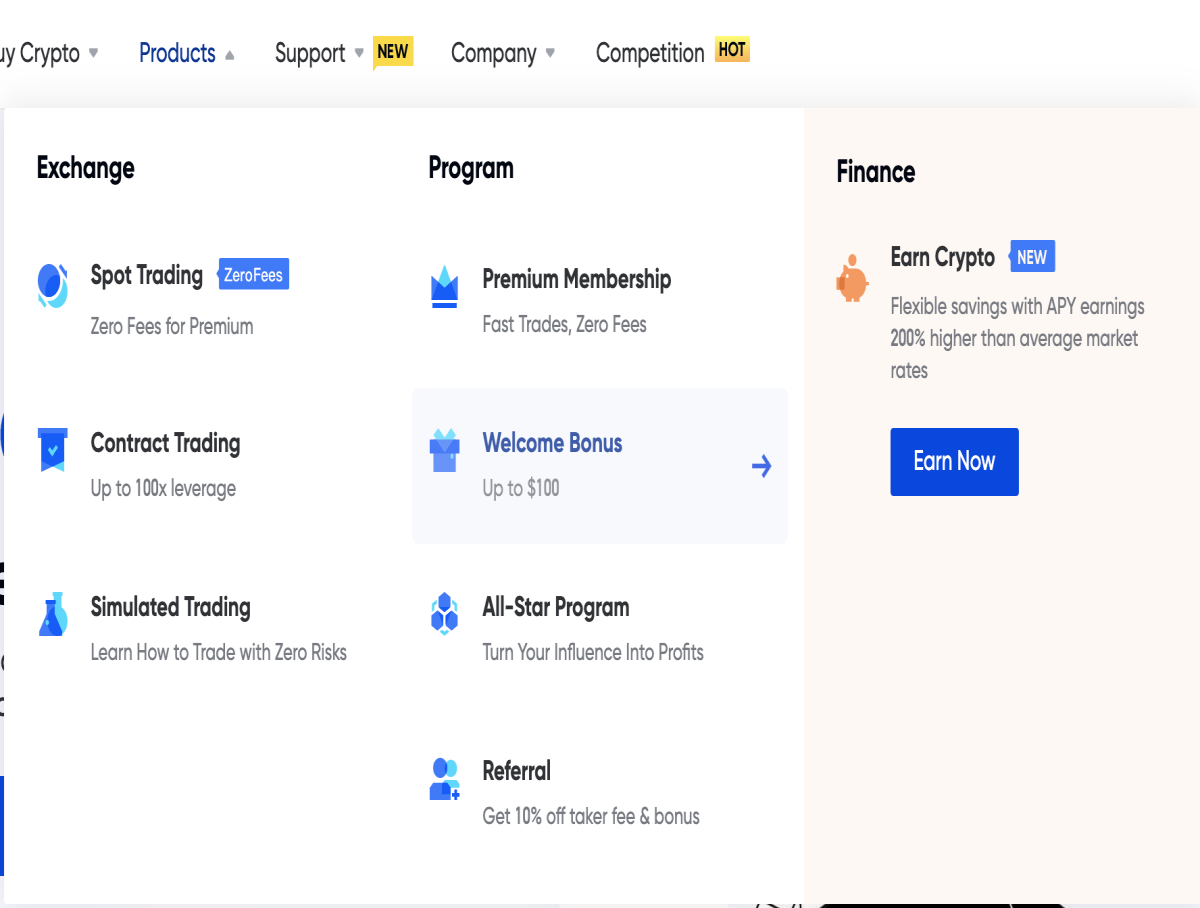Click the Simulated Trading flask icon
1200x908 pixels.
pyautogui.click(x=52, y=613)
